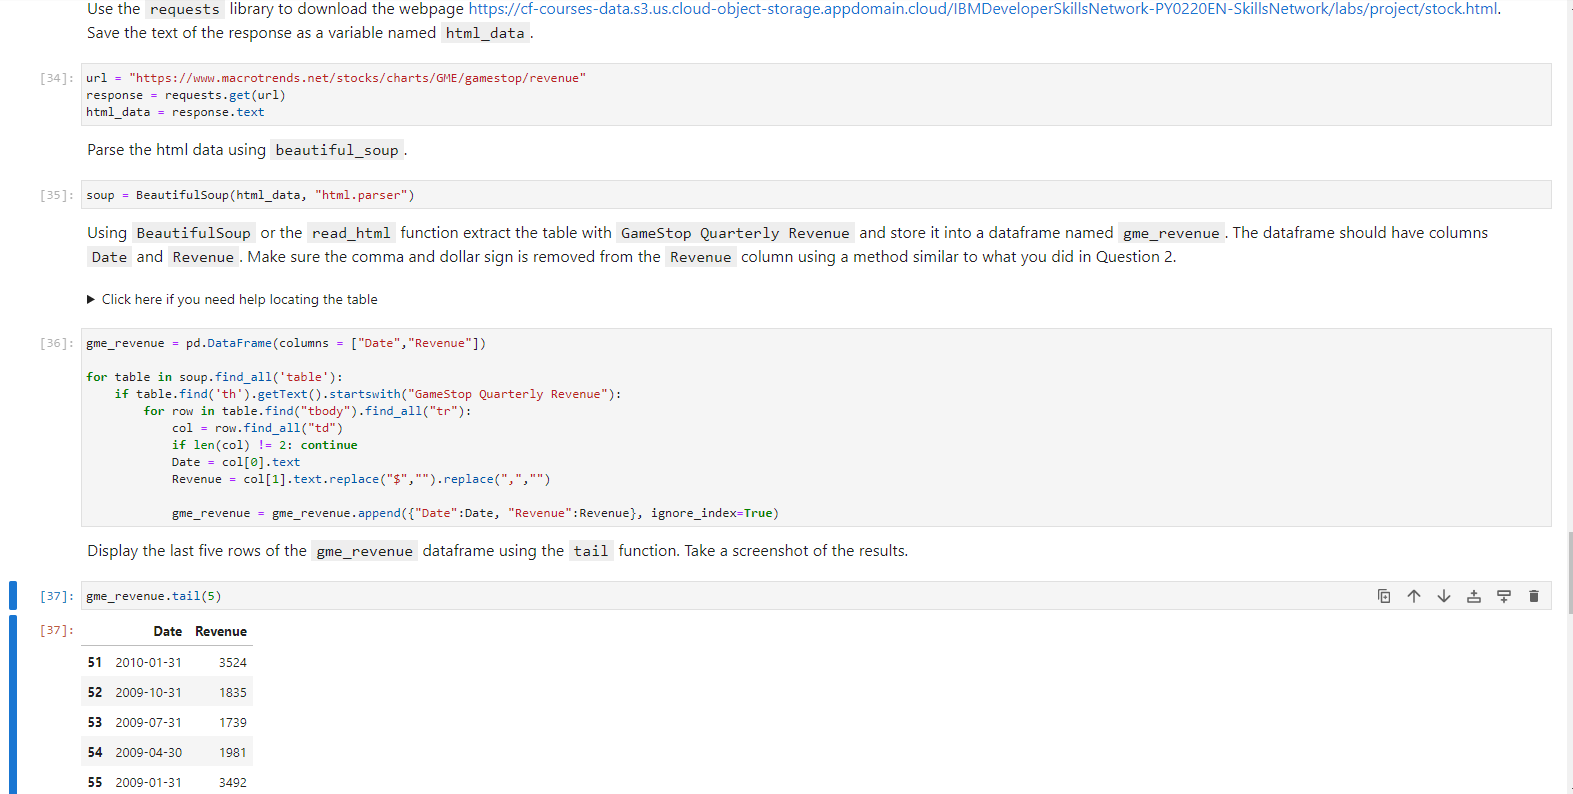Delete the cell with trash icon
The image size is (1573, 794).
coord(1534,596)
